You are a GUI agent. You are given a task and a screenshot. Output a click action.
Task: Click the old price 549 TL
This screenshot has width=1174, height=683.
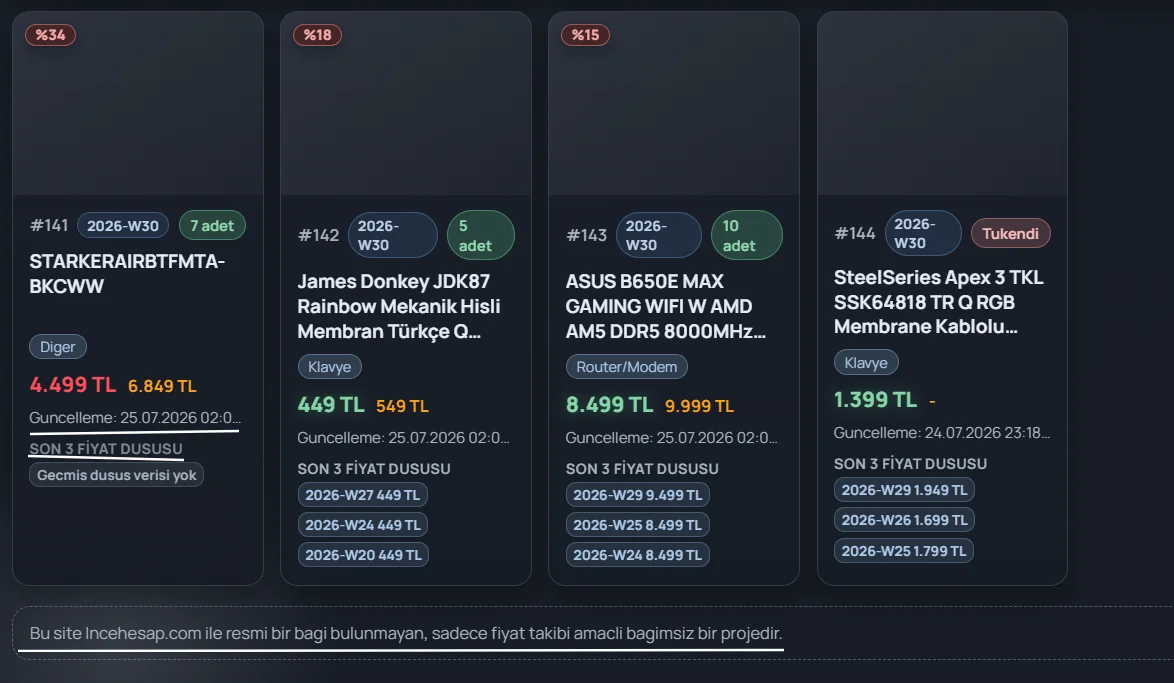402,406
